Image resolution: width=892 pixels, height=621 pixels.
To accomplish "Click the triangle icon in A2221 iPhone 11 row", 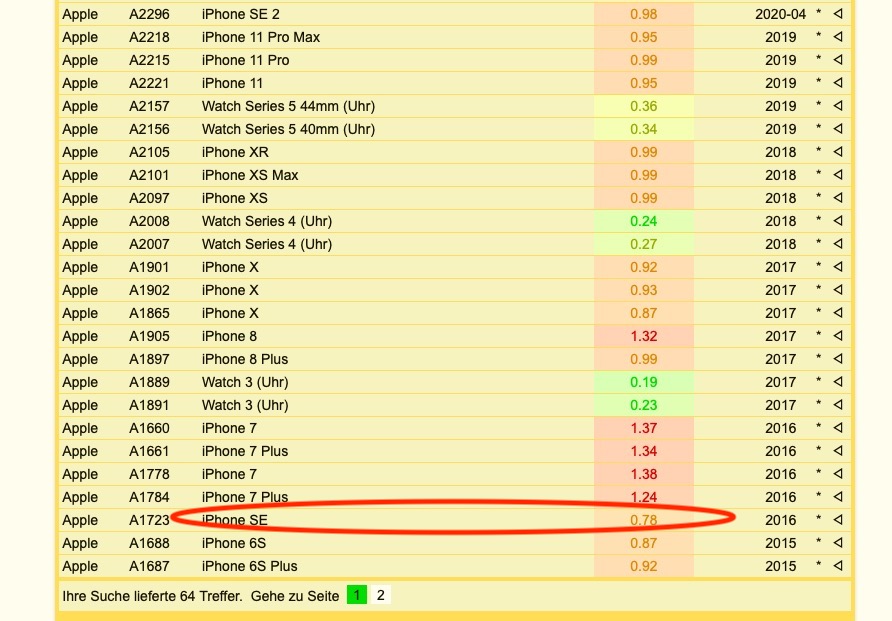I will click(838, 82).
